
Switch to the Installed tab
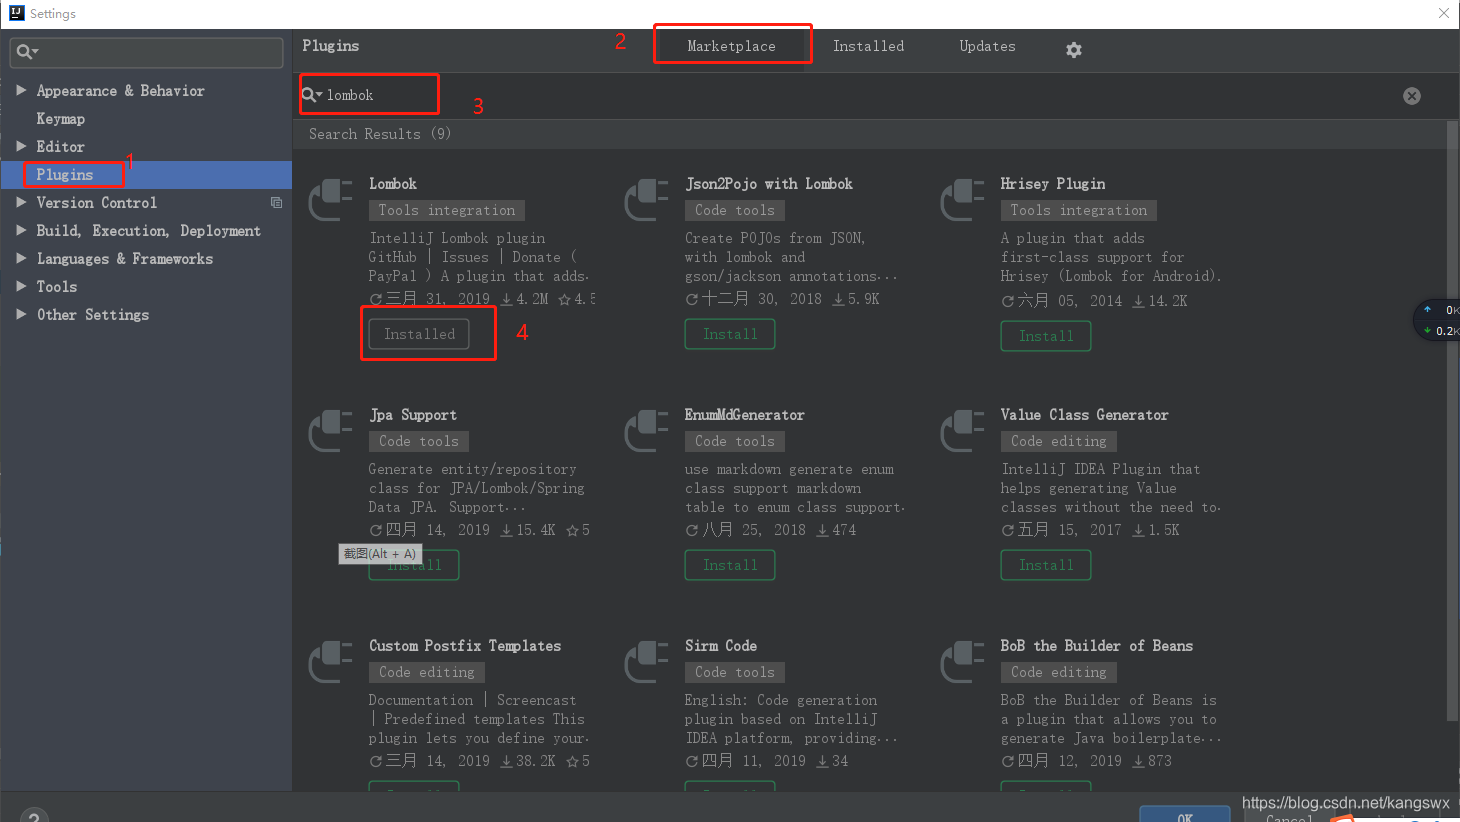pyautogui.click(x=868, y=46)
